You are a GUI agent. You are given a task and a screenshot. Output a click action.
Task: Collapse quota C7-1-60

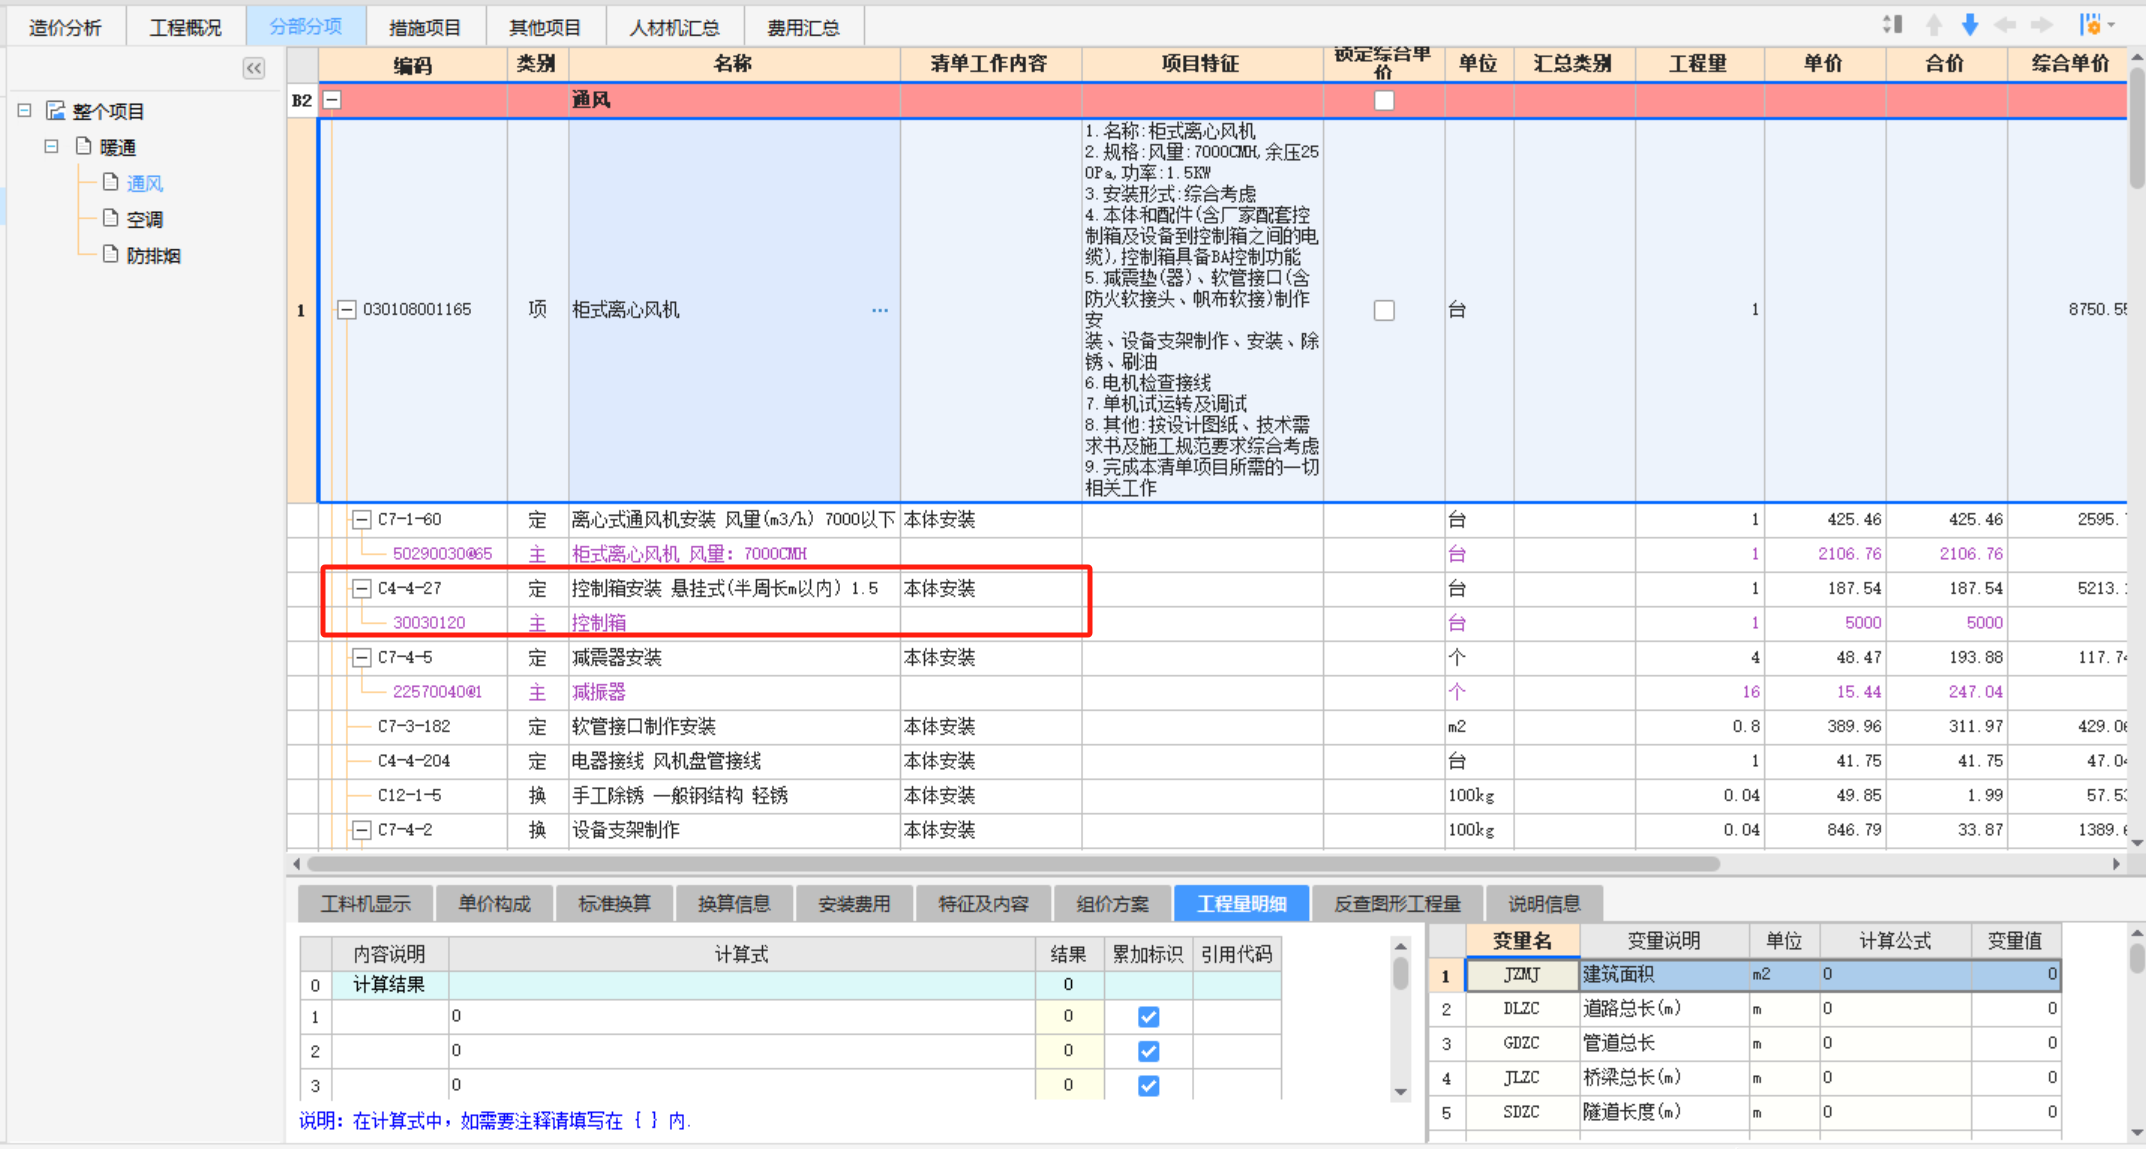coord(362,520)
